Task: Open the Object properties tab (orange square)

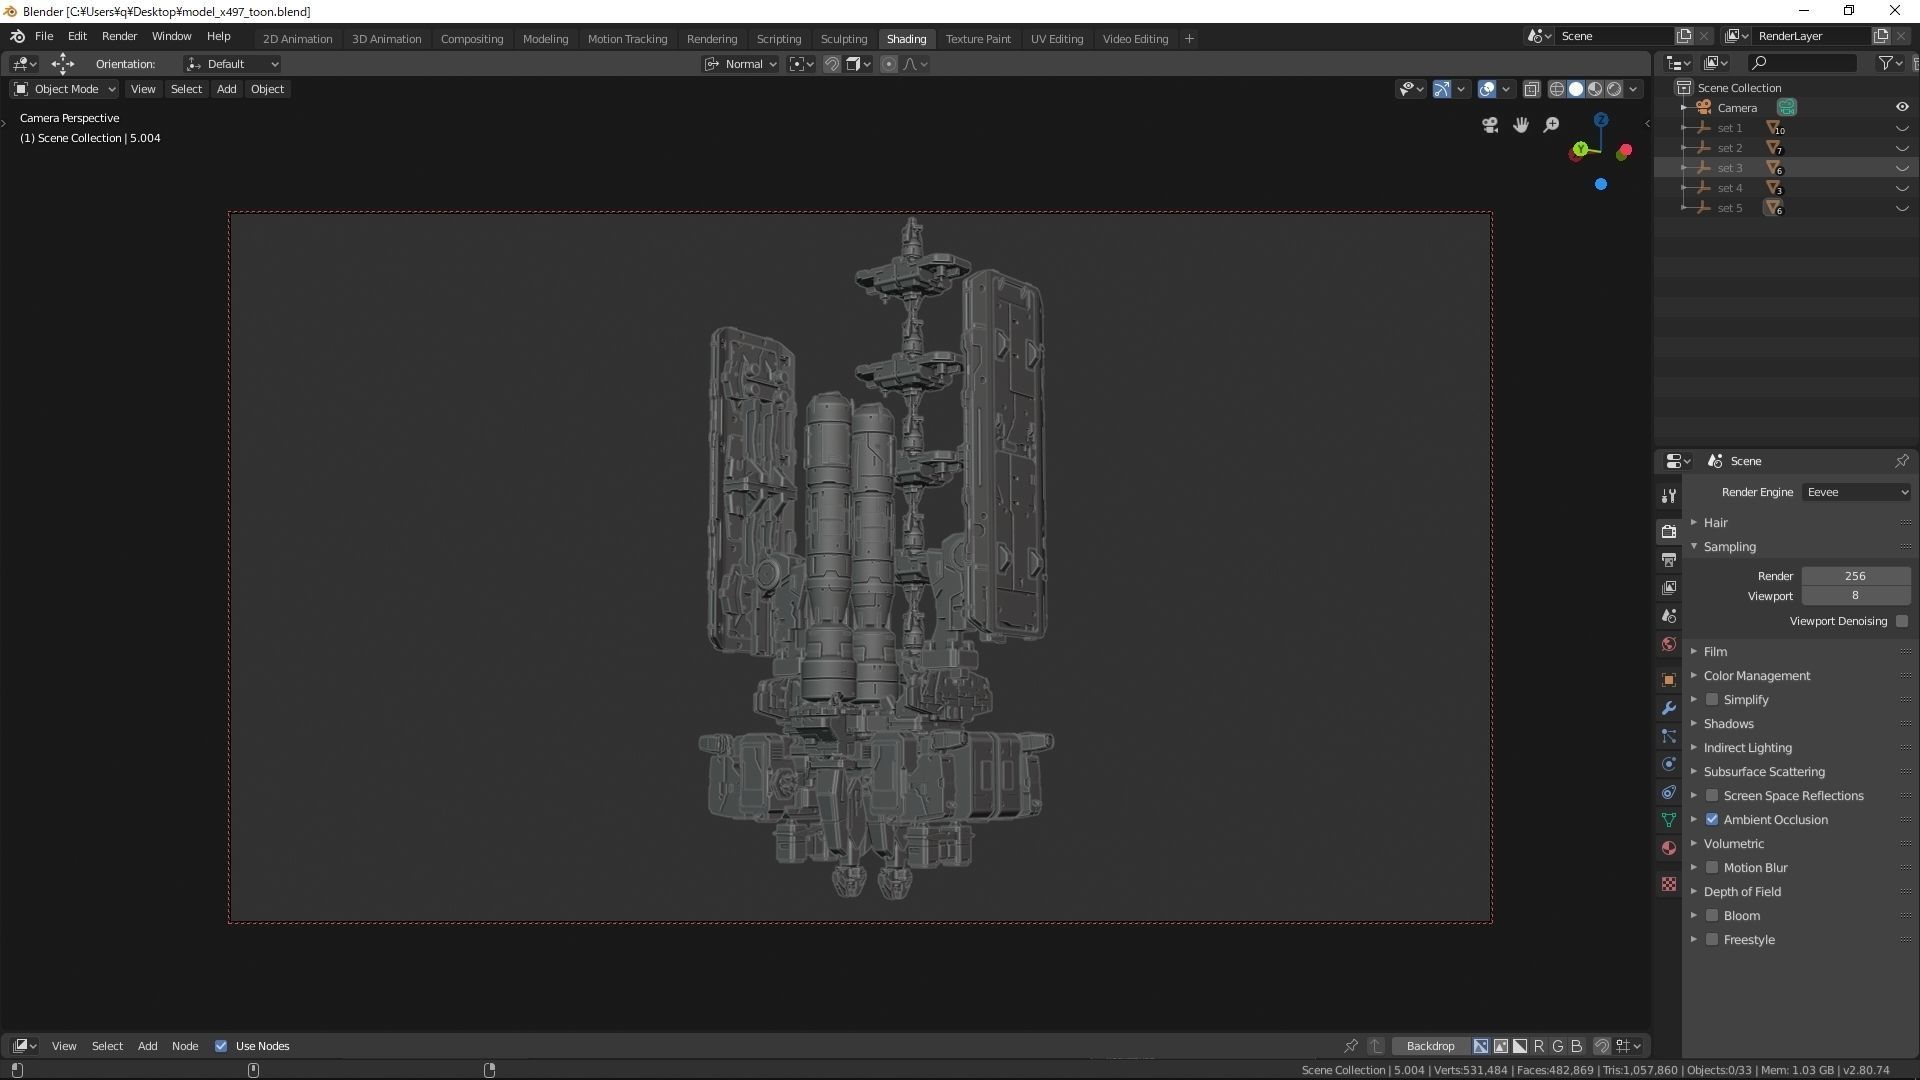Action: click(x=1668, y=680)
